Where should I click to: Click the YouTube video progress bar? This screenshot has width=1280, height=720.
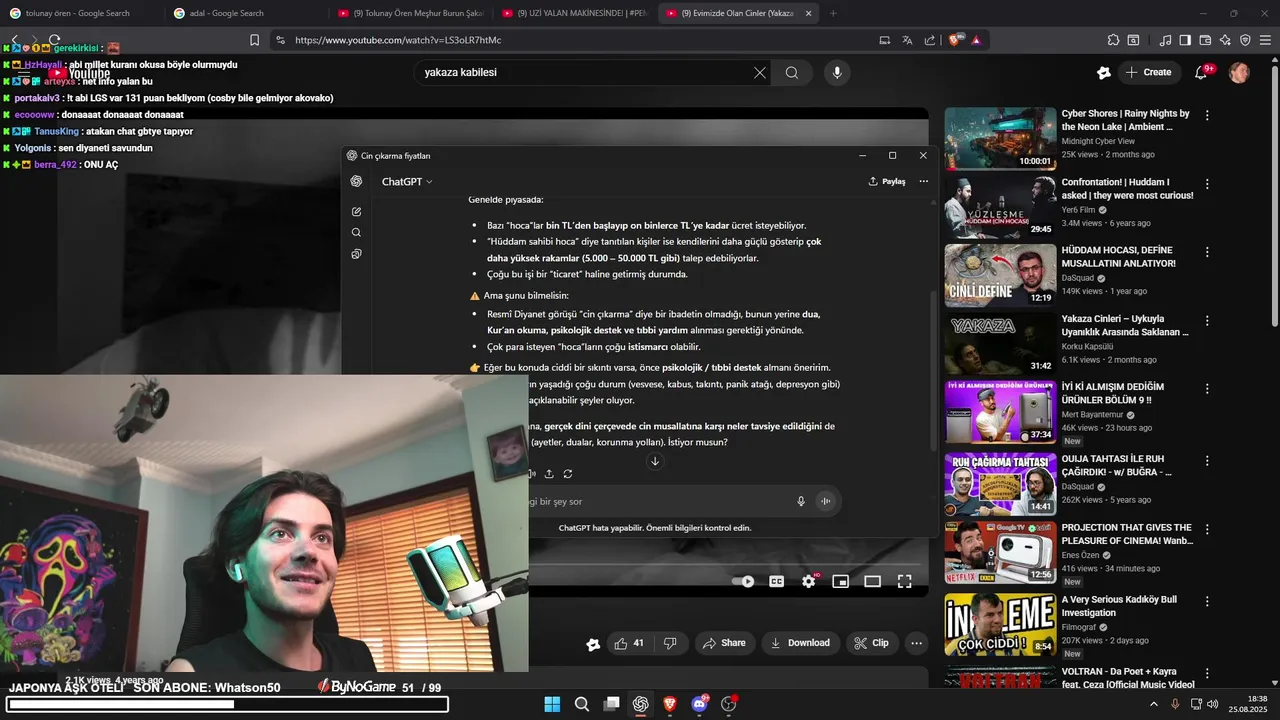tap(728, 566)
